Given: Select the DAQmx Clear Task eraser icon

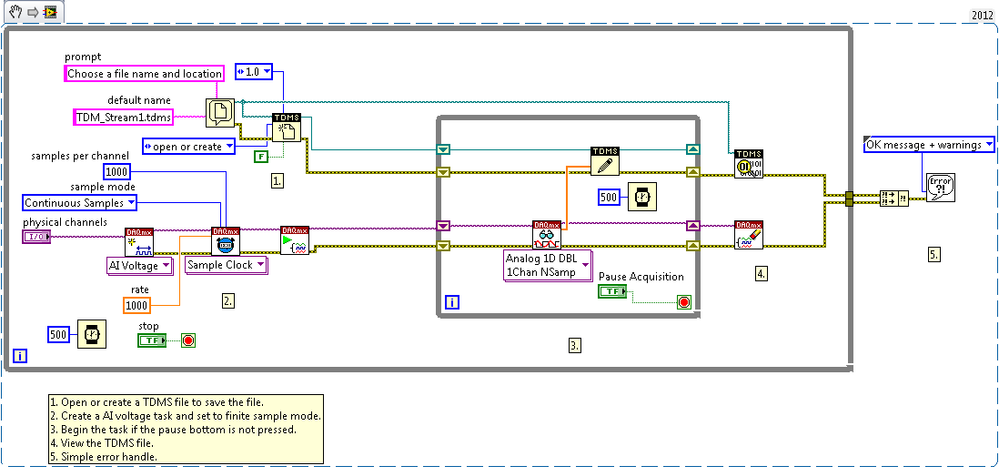Looking at the screenshot, I should coord(749,235).
